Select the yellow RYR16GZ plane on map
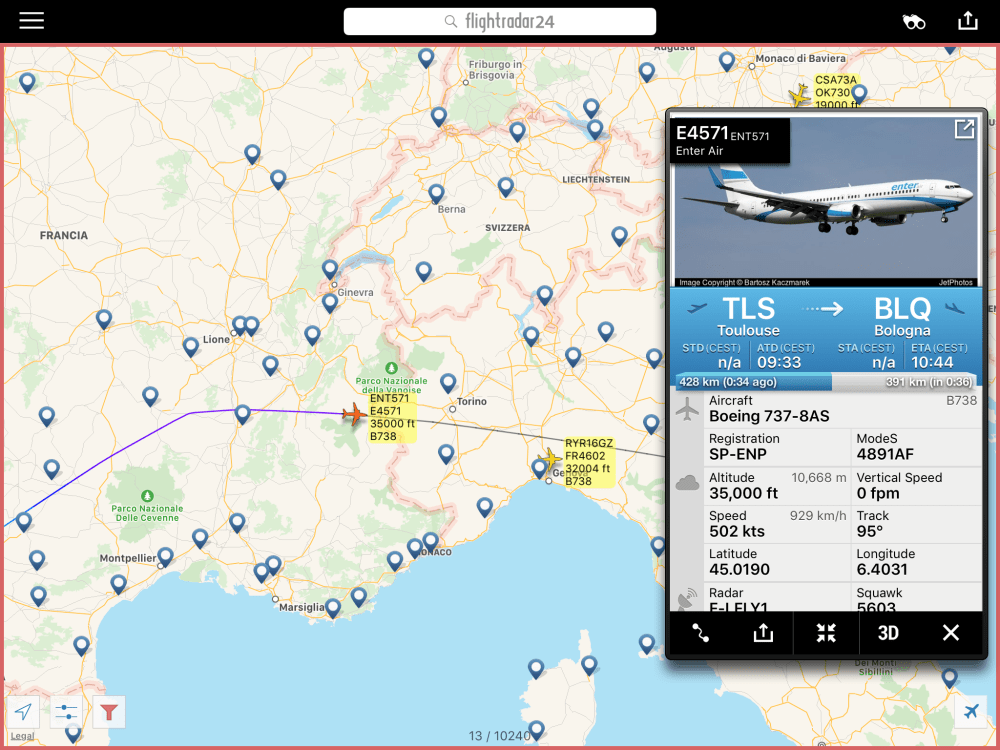Screen dimensions: 1000x750 coord(549,459)
